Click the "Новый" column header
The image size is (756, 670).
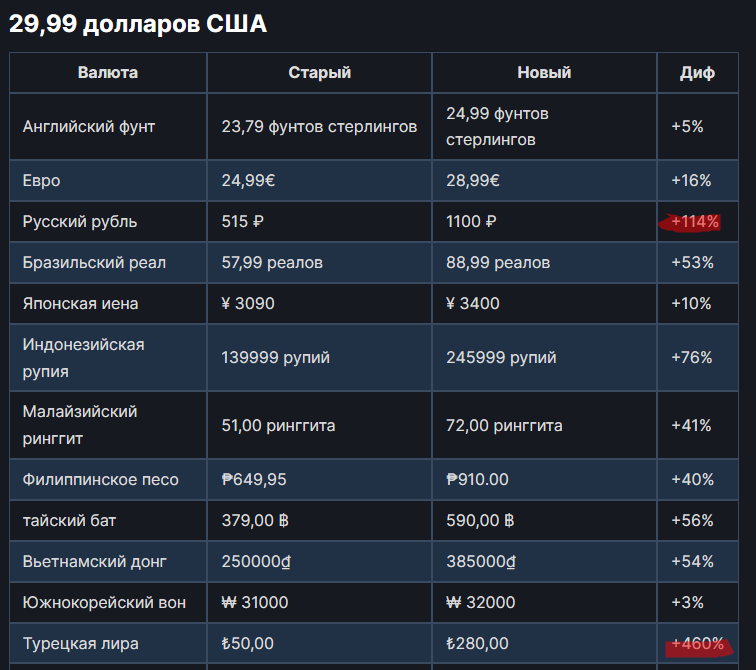pyautogui.click(x=544, y=72)
